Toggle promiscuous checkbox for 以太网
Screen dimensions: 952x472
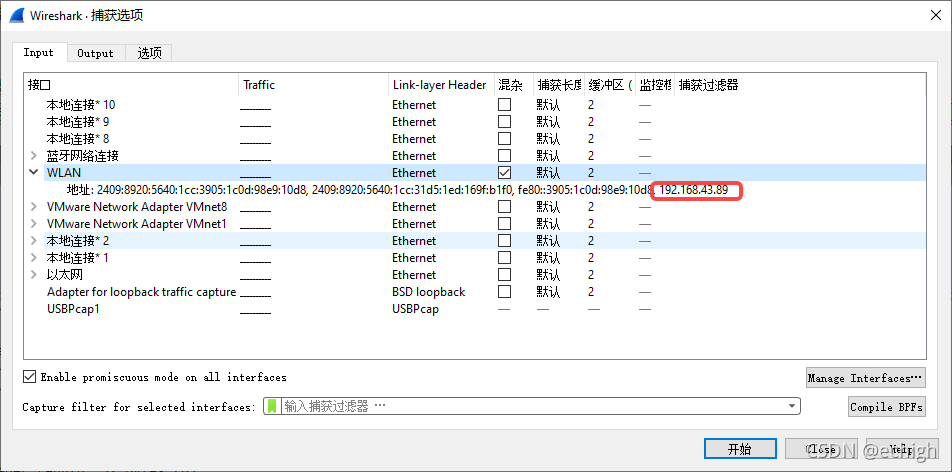pyautogui.click(x=504, y=275)
